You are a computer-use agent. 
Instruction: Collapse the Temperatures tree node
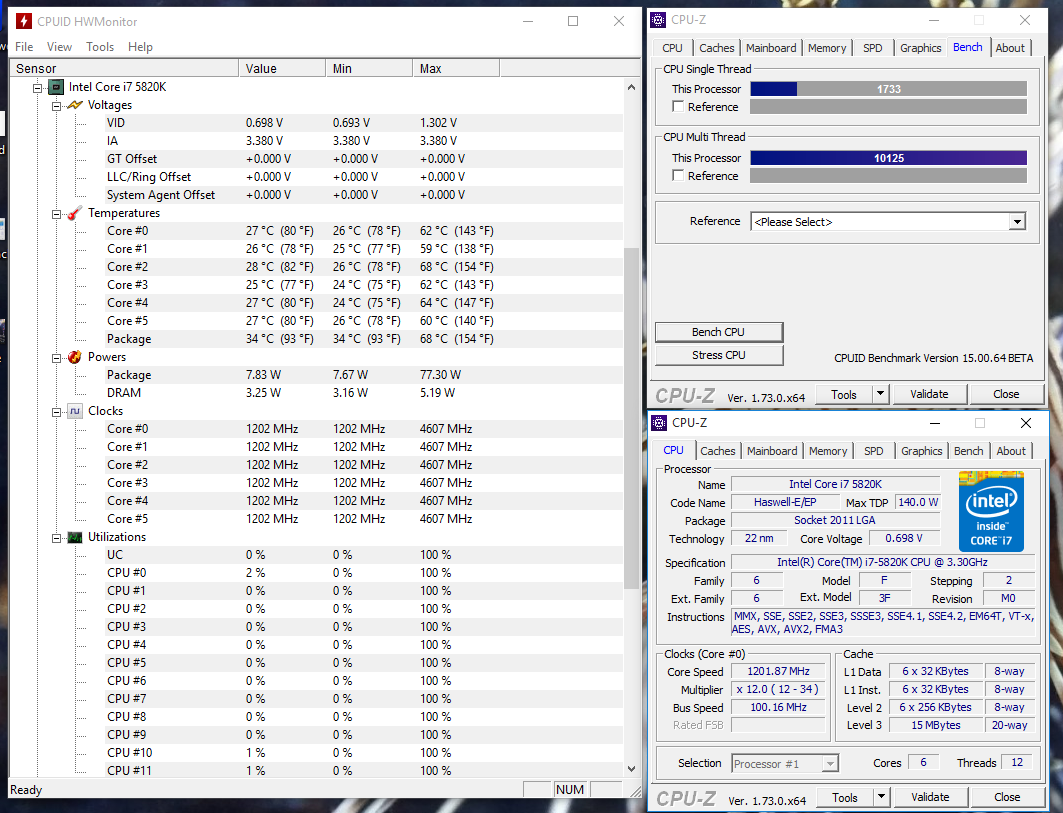(56, 213)
